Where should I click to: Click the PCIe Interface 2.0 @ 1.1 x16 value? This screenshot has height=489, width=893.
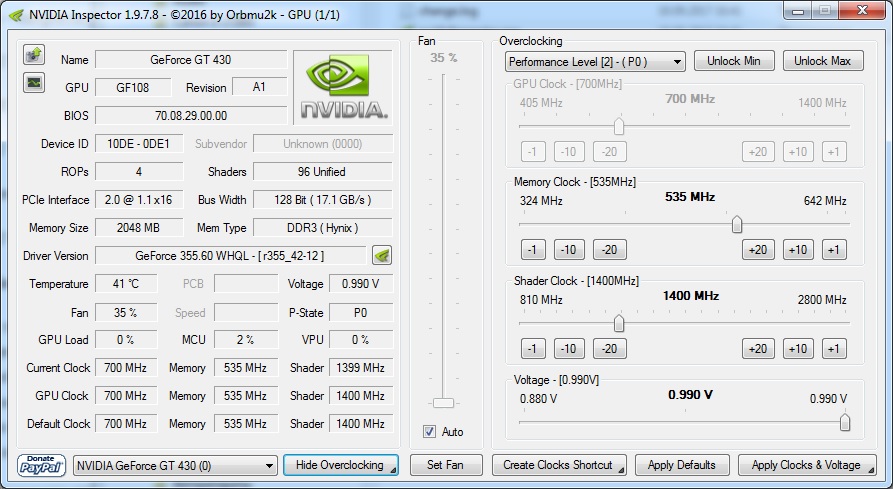[x=138, y=200]
